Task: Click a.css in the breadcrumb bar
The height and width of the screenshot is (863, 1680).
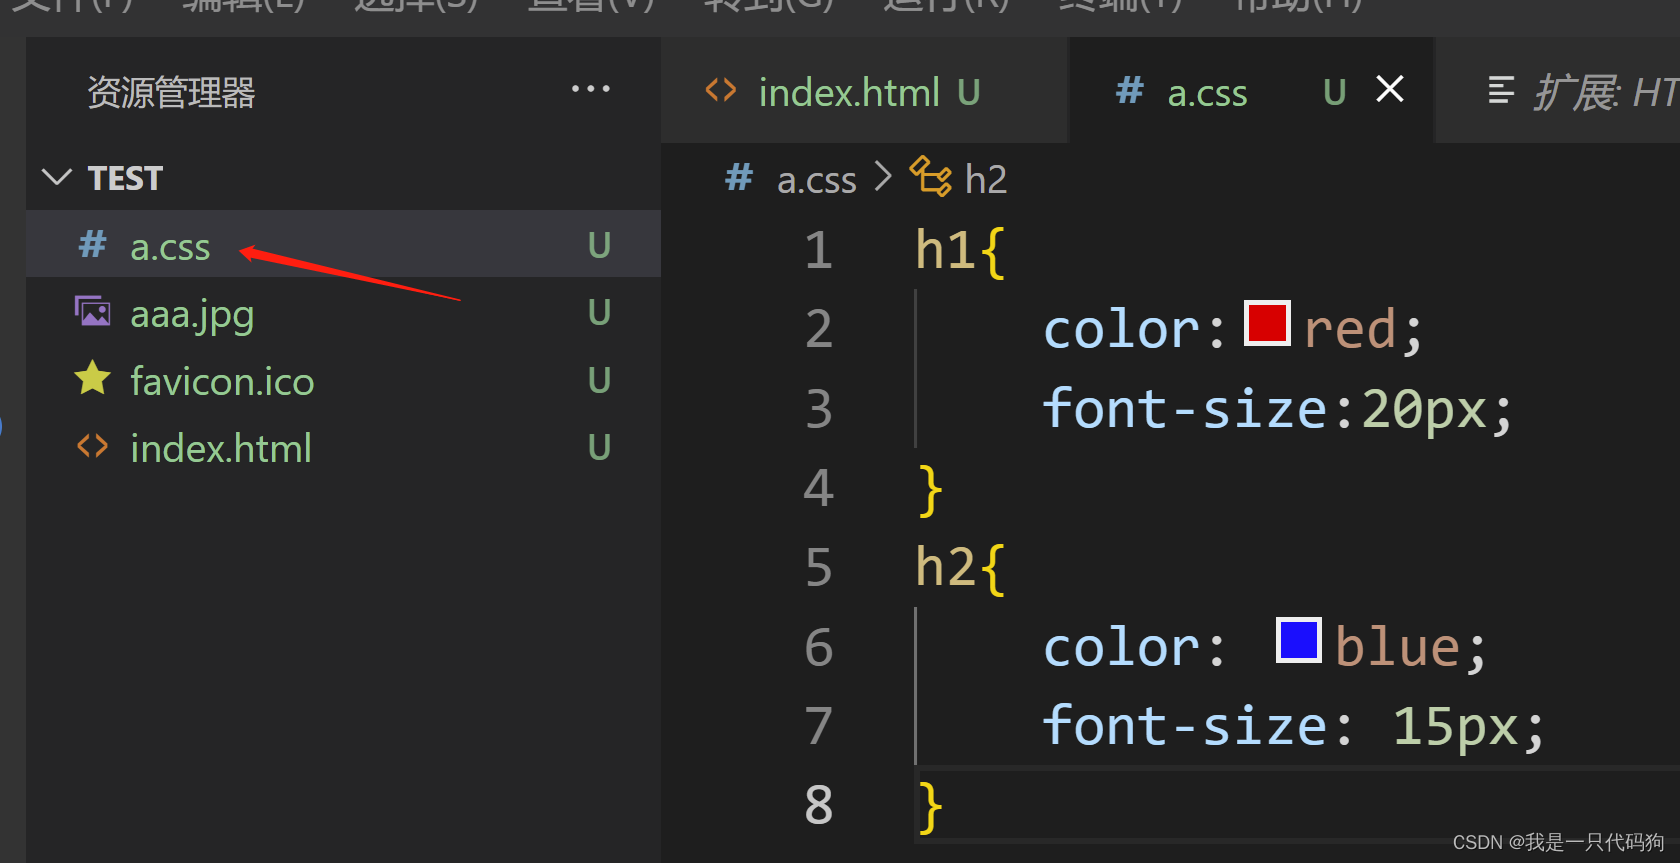Action: (x=817, y=180)
